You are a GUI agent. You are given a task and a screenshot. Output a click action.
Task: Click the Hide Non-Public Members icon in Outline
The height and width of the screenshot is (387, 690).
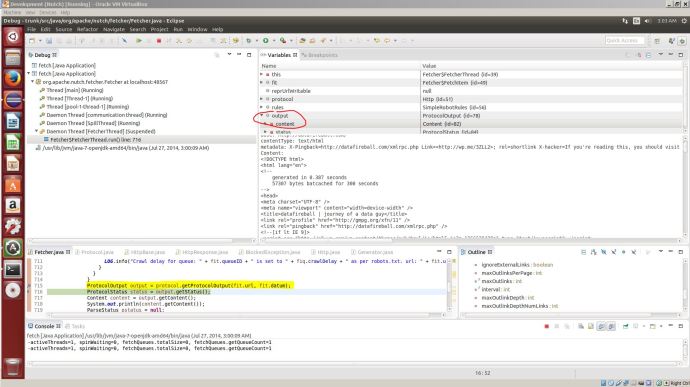point(624,252)
